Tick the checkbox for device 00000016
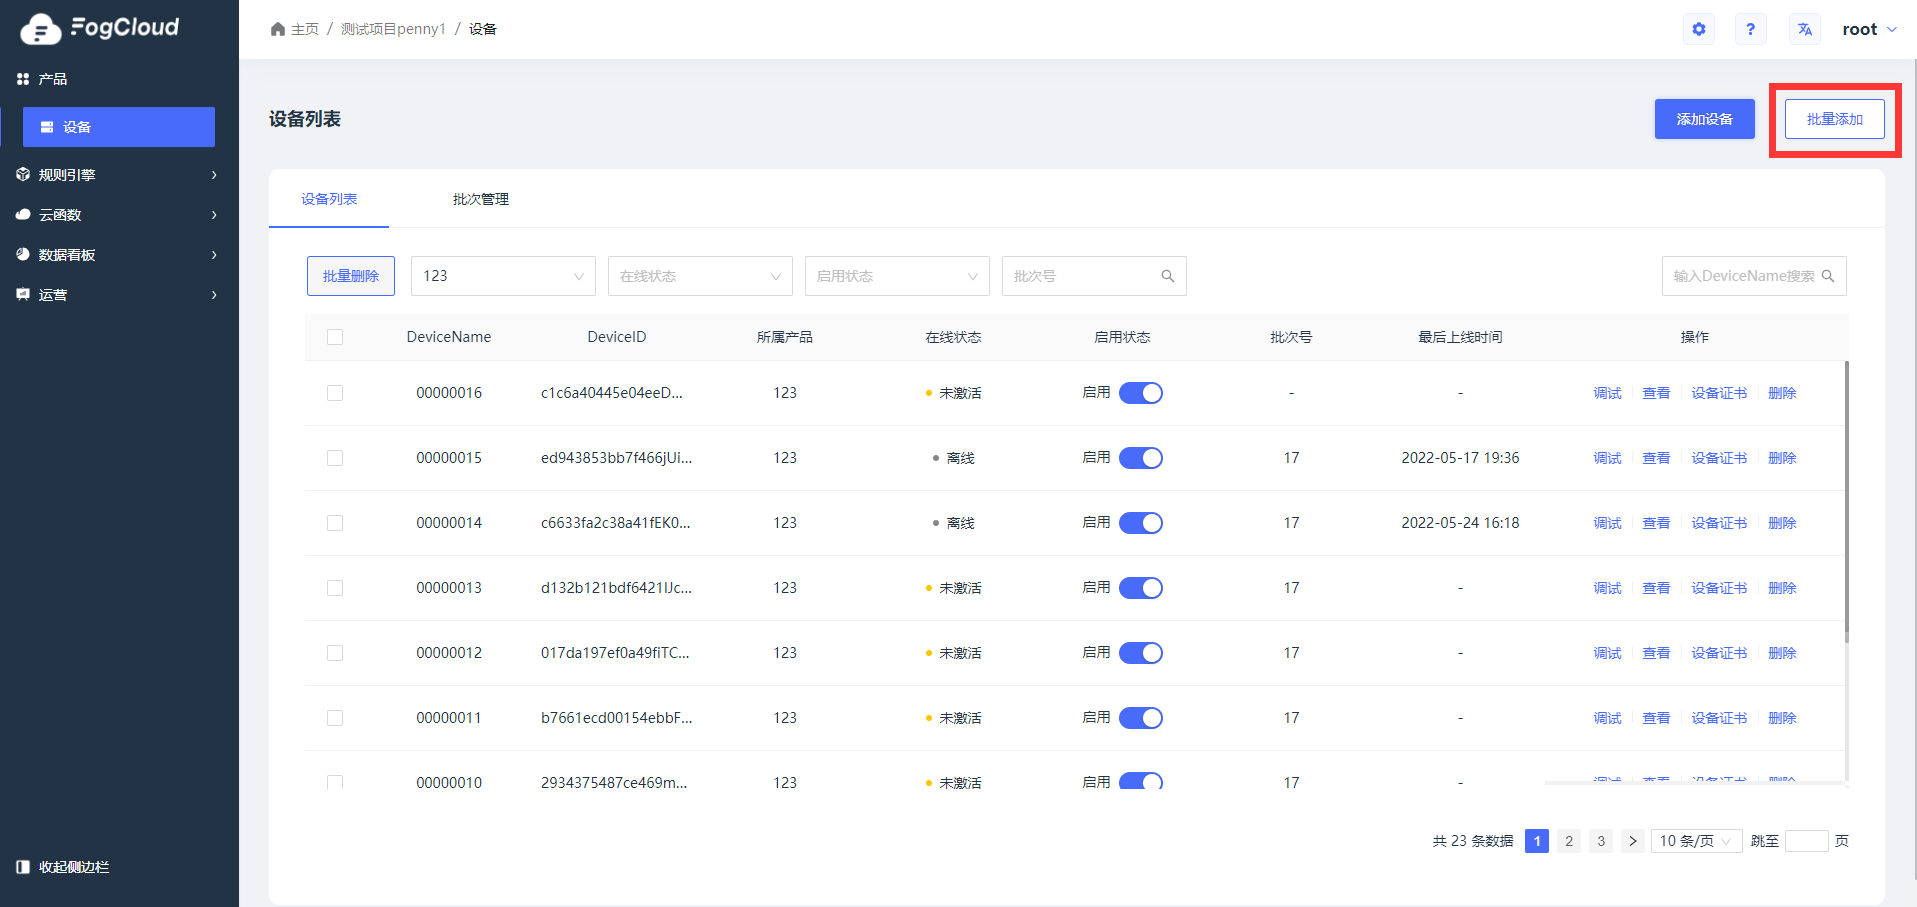Screen dimensions: 1917x907 (x=335, y=393)
